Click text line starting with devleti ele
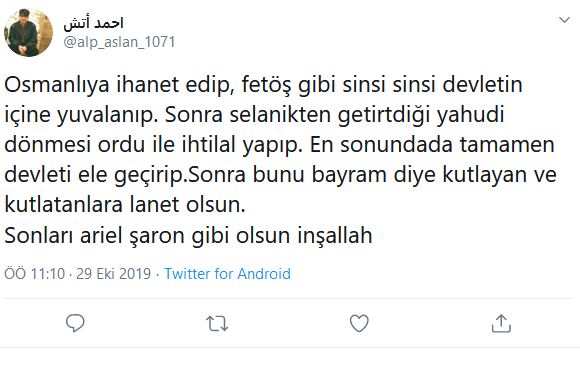The image size is (580, 371). point(280,175)
